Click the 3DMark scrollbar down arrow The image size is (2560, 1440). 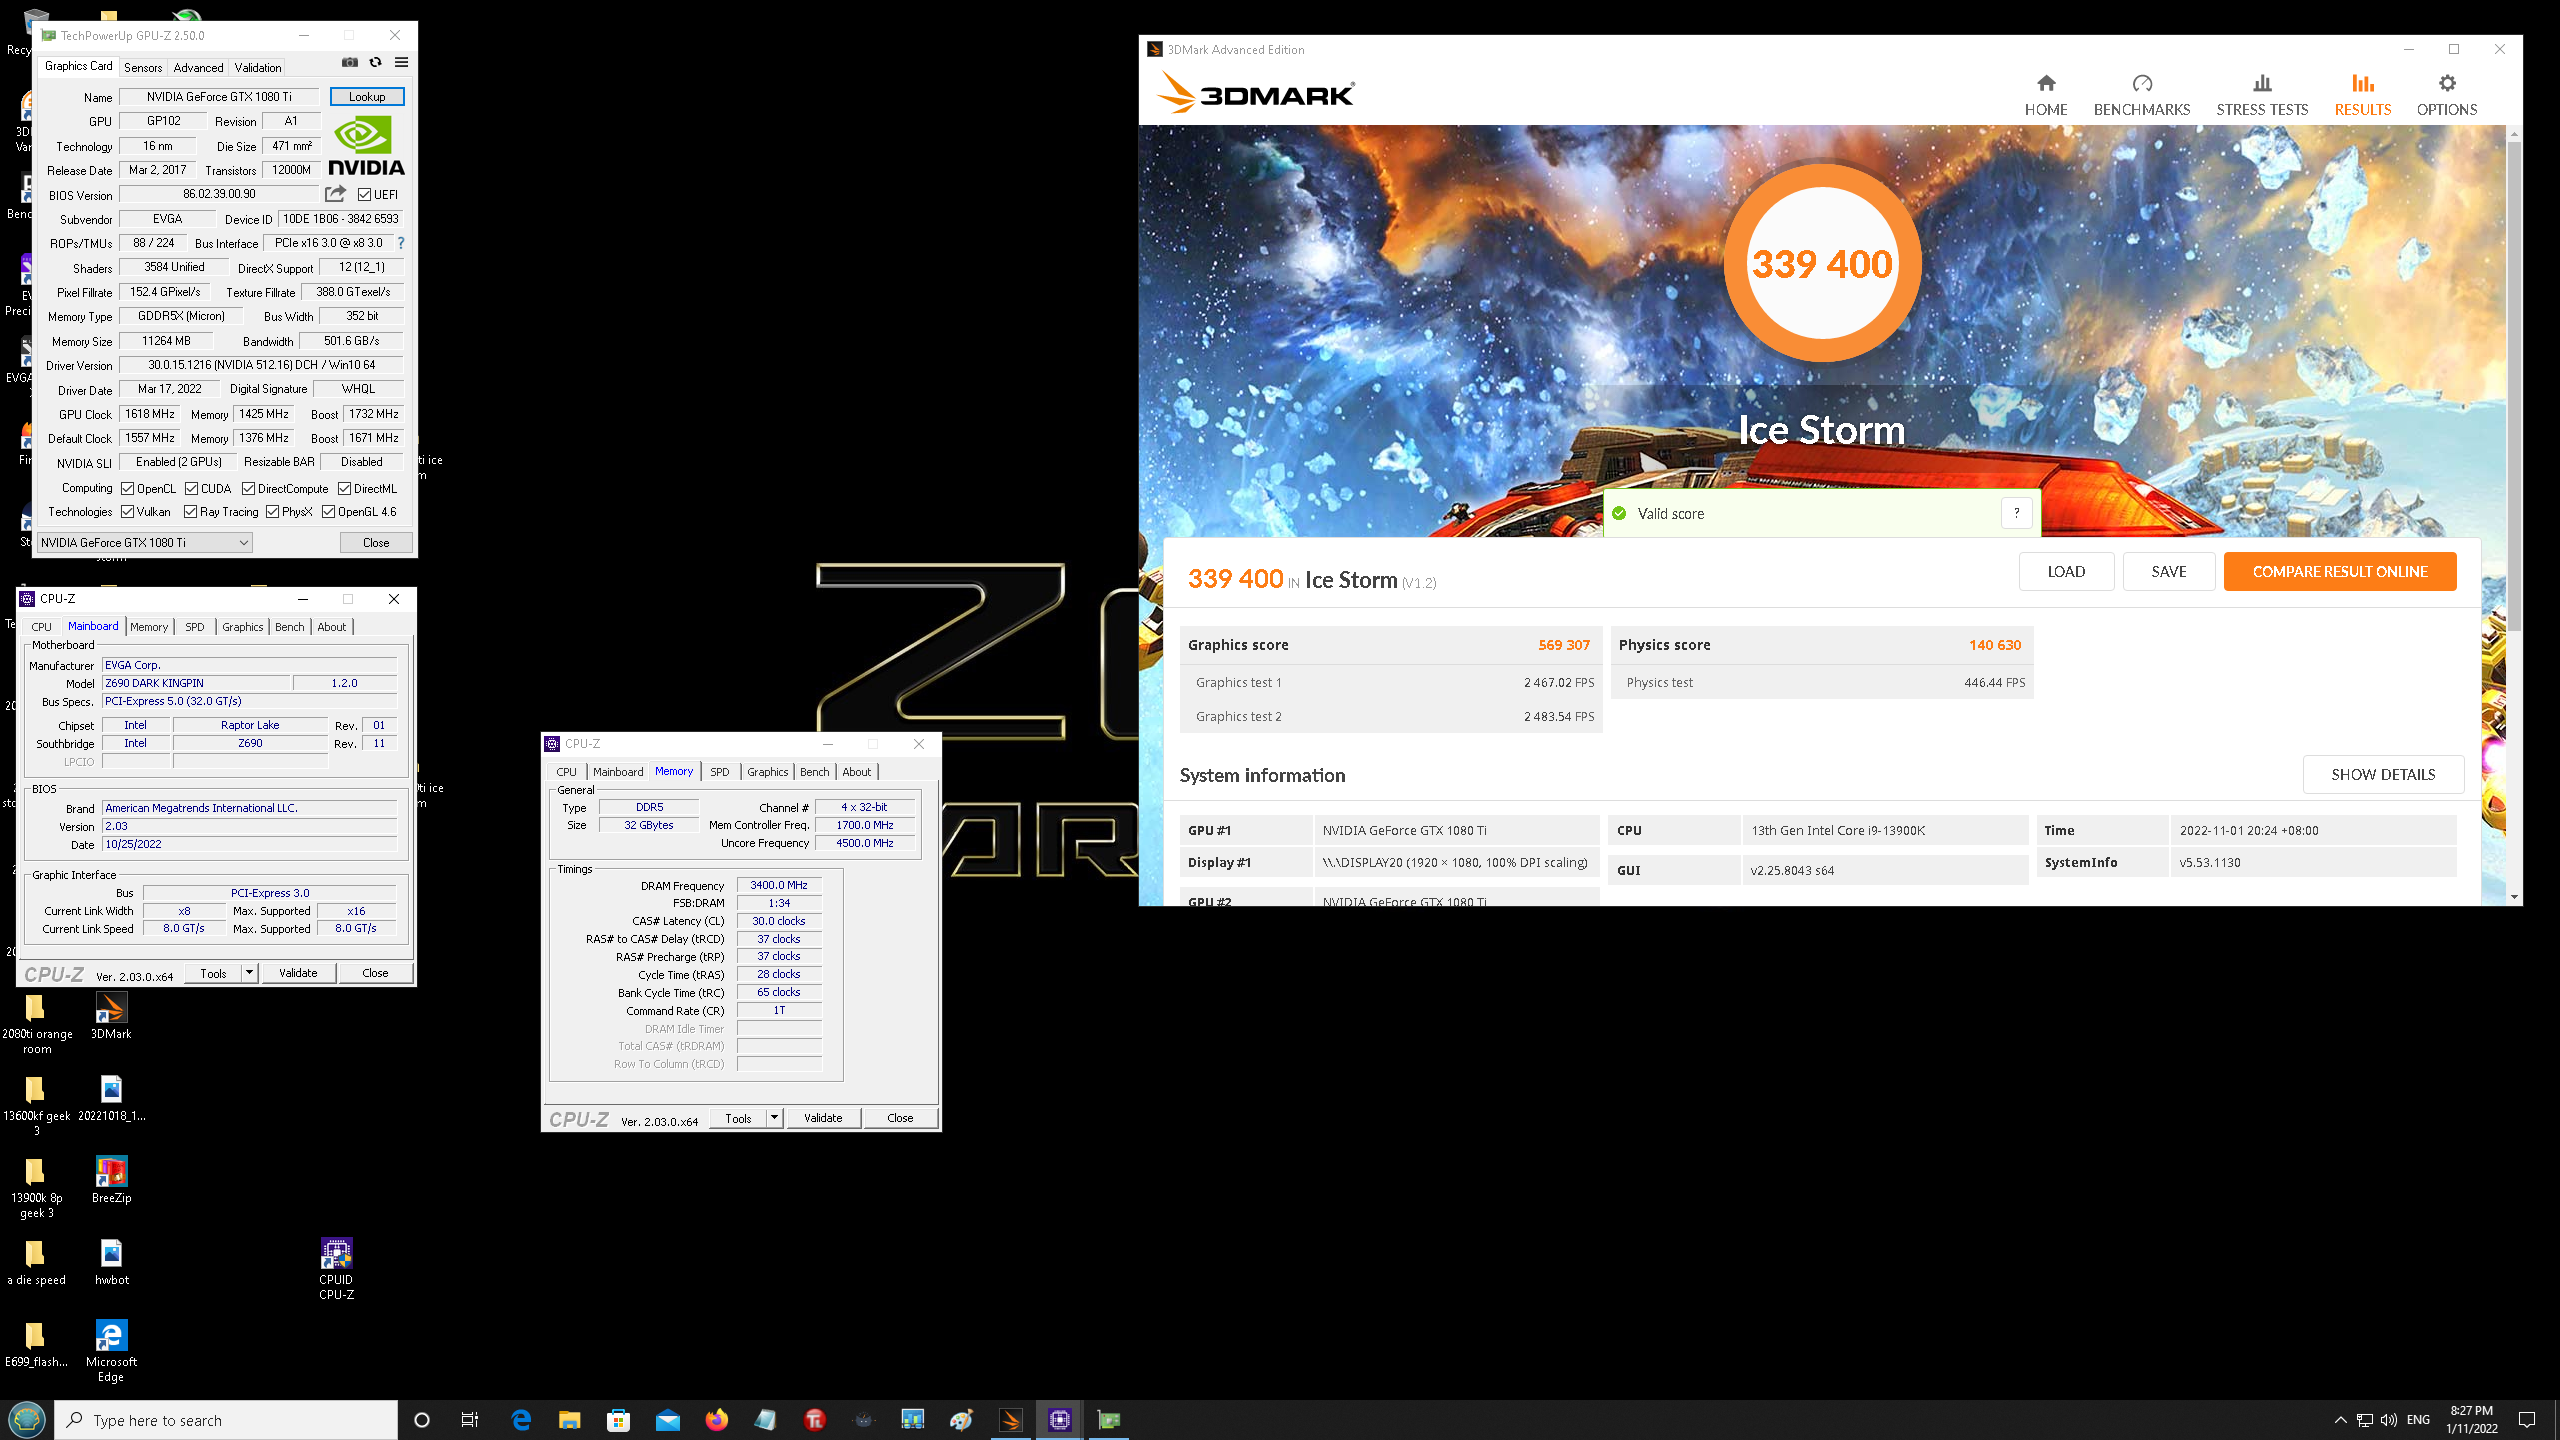(x=2514, y=897)
